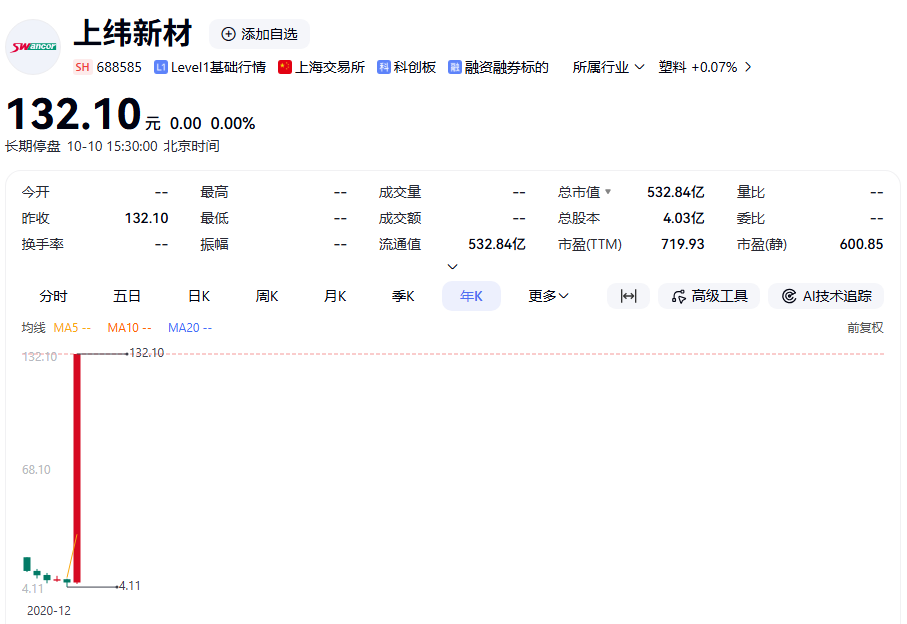
Task: Click the 4.11 low-price chart annotation
Action: click(x=130, y=586)
